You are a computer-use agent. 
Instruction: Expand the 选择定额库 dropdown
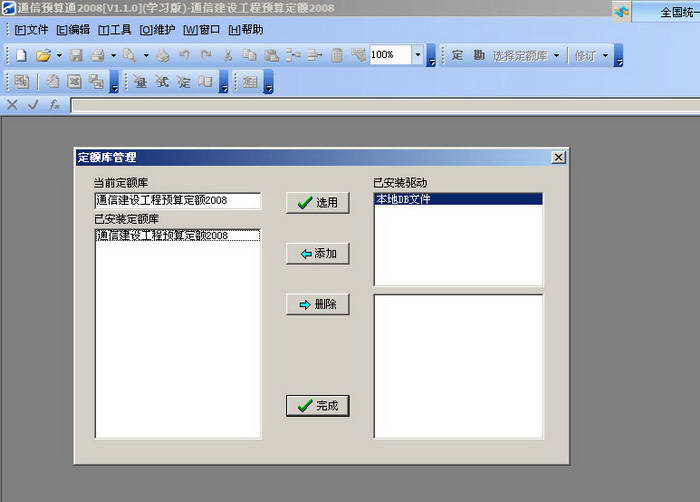tap(557, 56)
